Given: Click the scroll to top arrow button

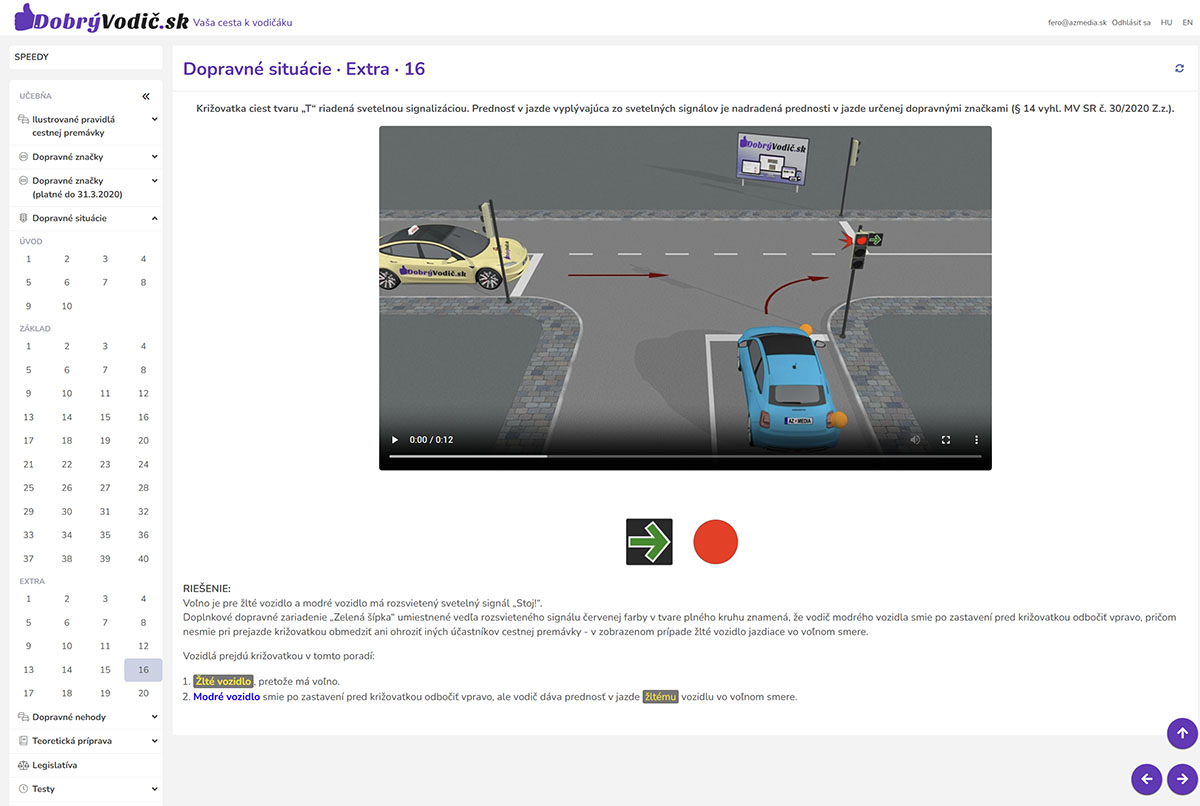Looking at the screenshot, I should click(1182, 733).
